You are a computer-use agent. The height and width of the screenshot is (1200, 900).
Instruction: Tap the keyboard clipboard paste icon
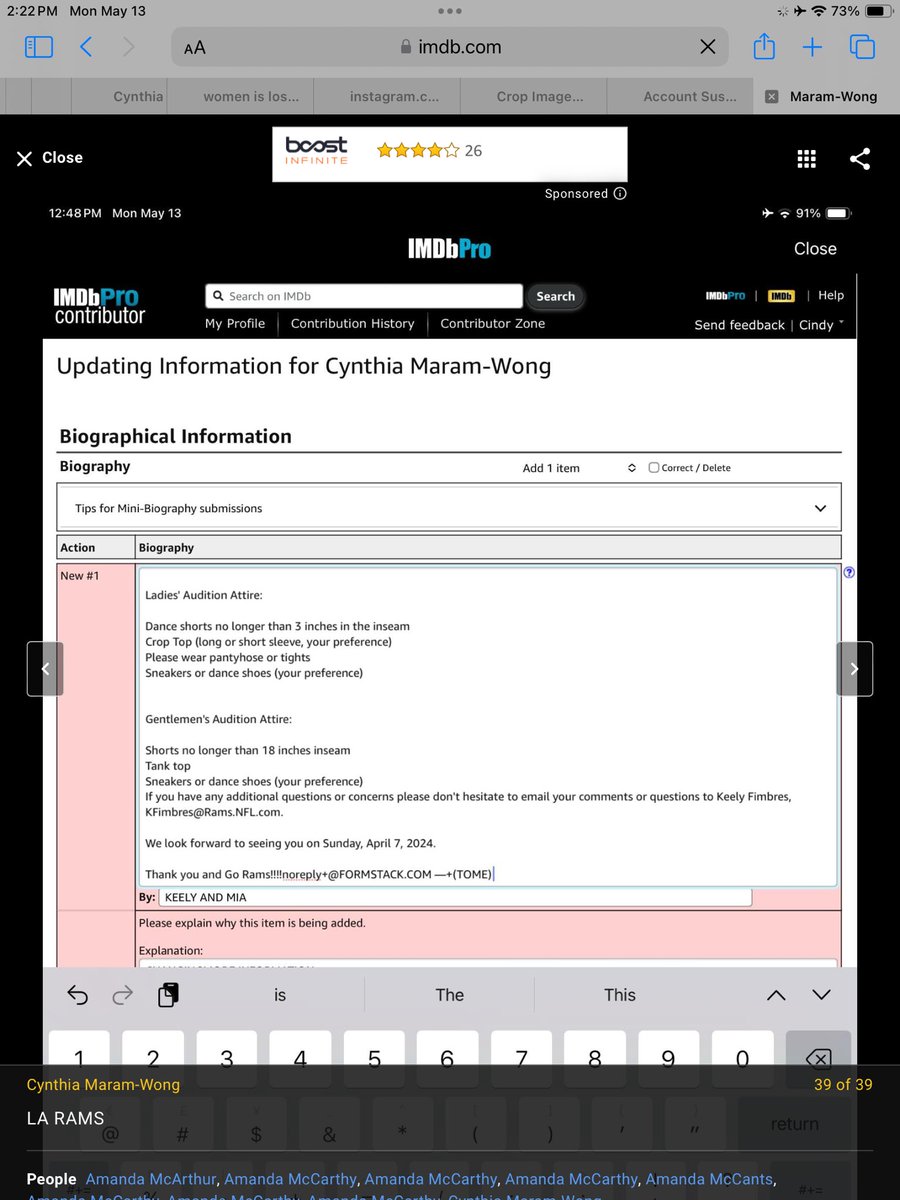click(x=169, y=995)
